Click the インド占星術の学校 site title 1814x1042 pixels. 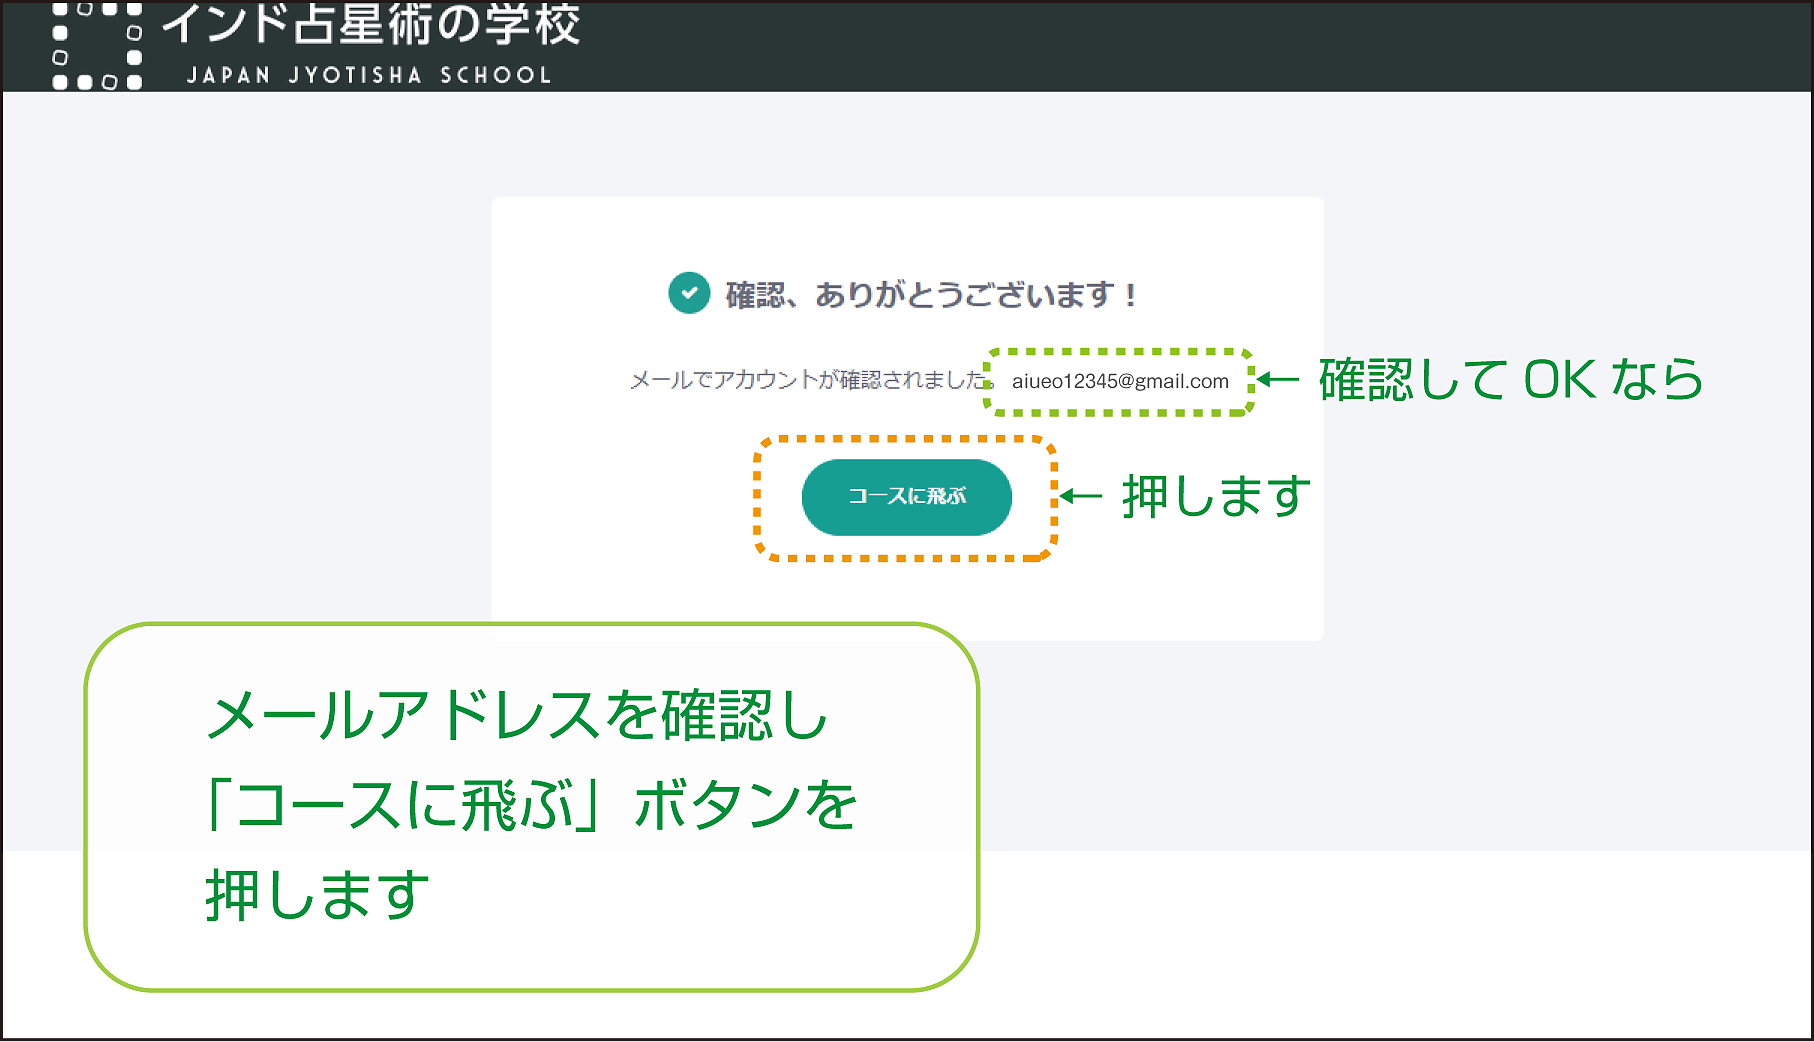(x=371, y=24)
